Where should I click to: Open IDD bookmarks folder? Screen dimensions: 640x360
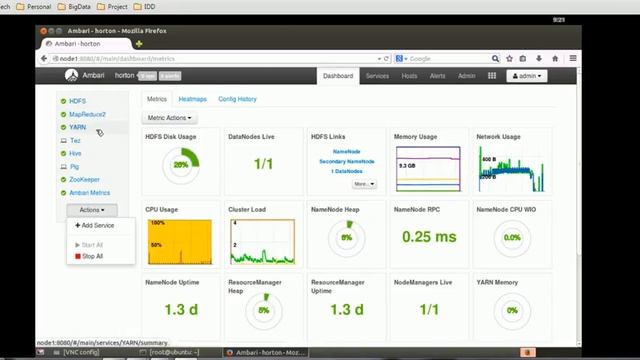[x=144, y=7]
